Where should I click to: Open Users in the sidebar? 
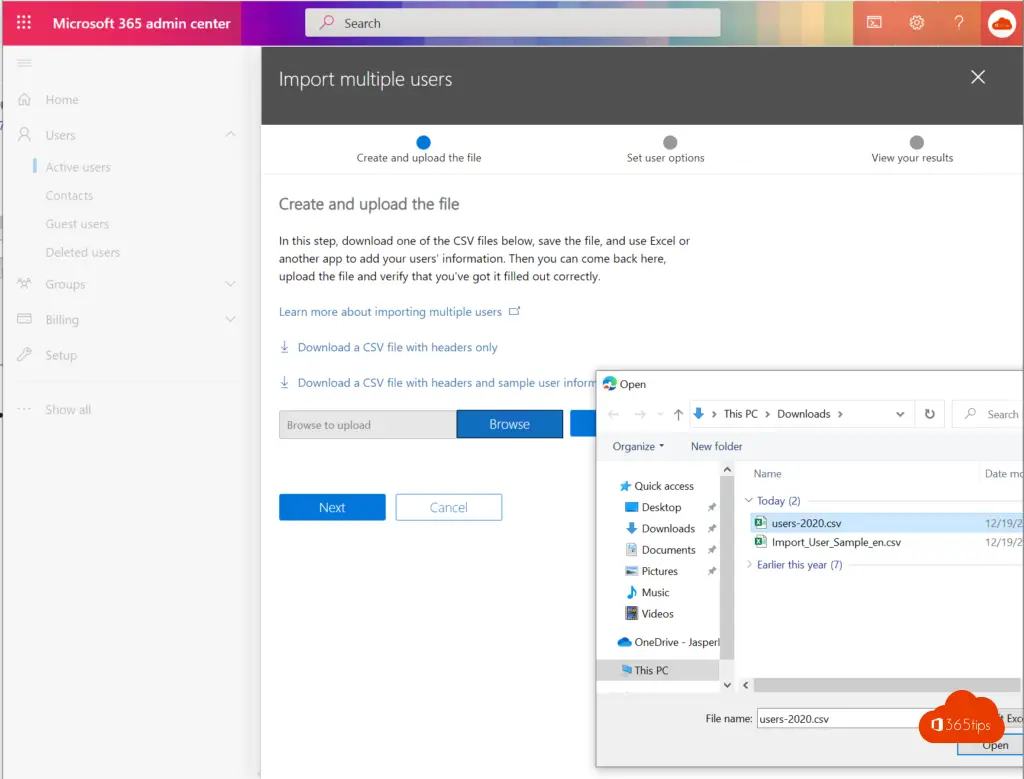pyautogui.click(x=60, y=135)
